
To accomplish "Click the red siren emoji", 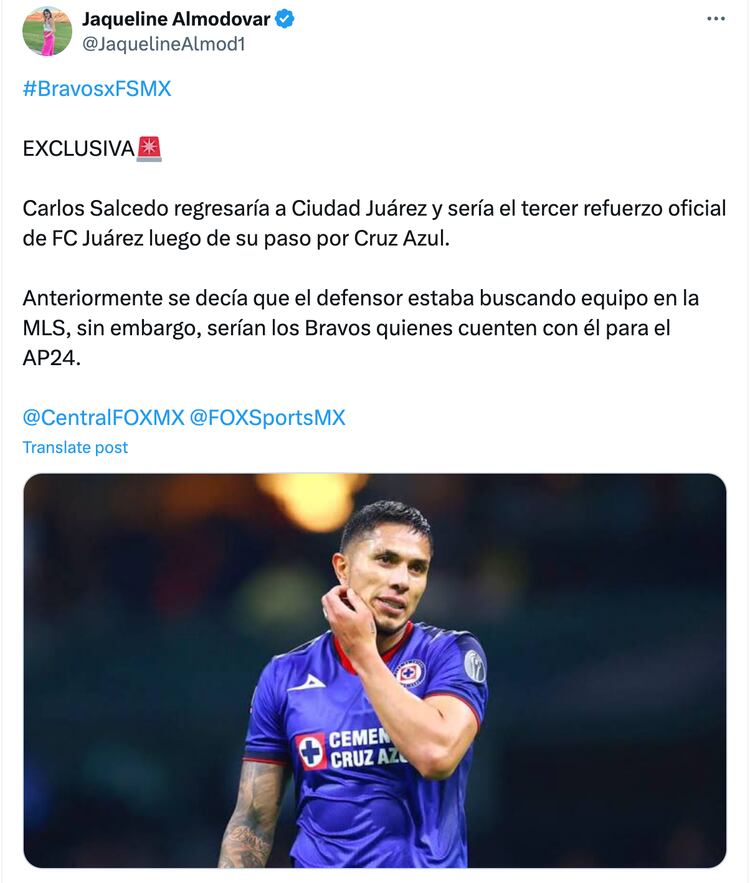I will (x=149, y=149).
